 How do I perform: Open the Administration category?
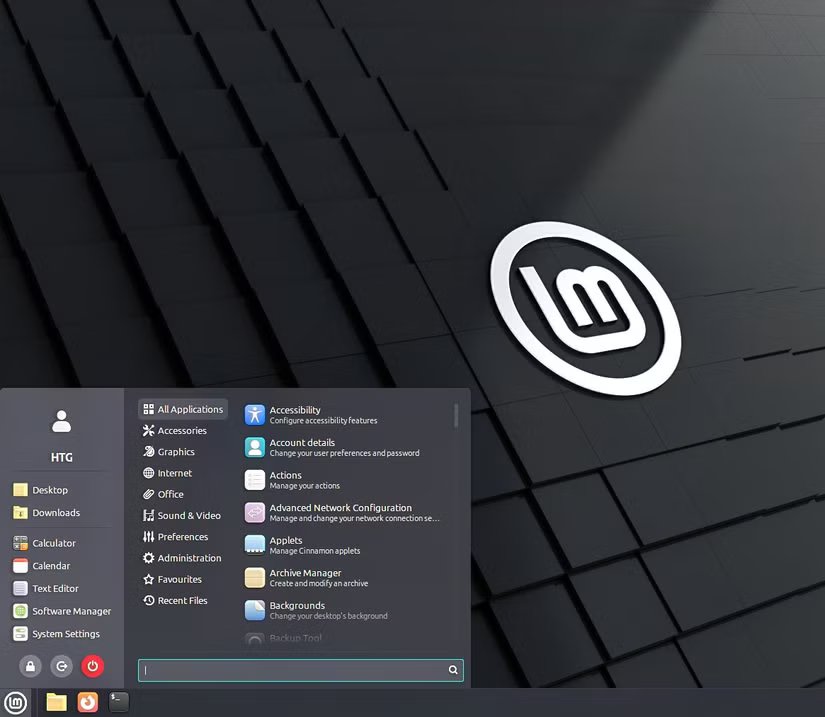(190, 558)
